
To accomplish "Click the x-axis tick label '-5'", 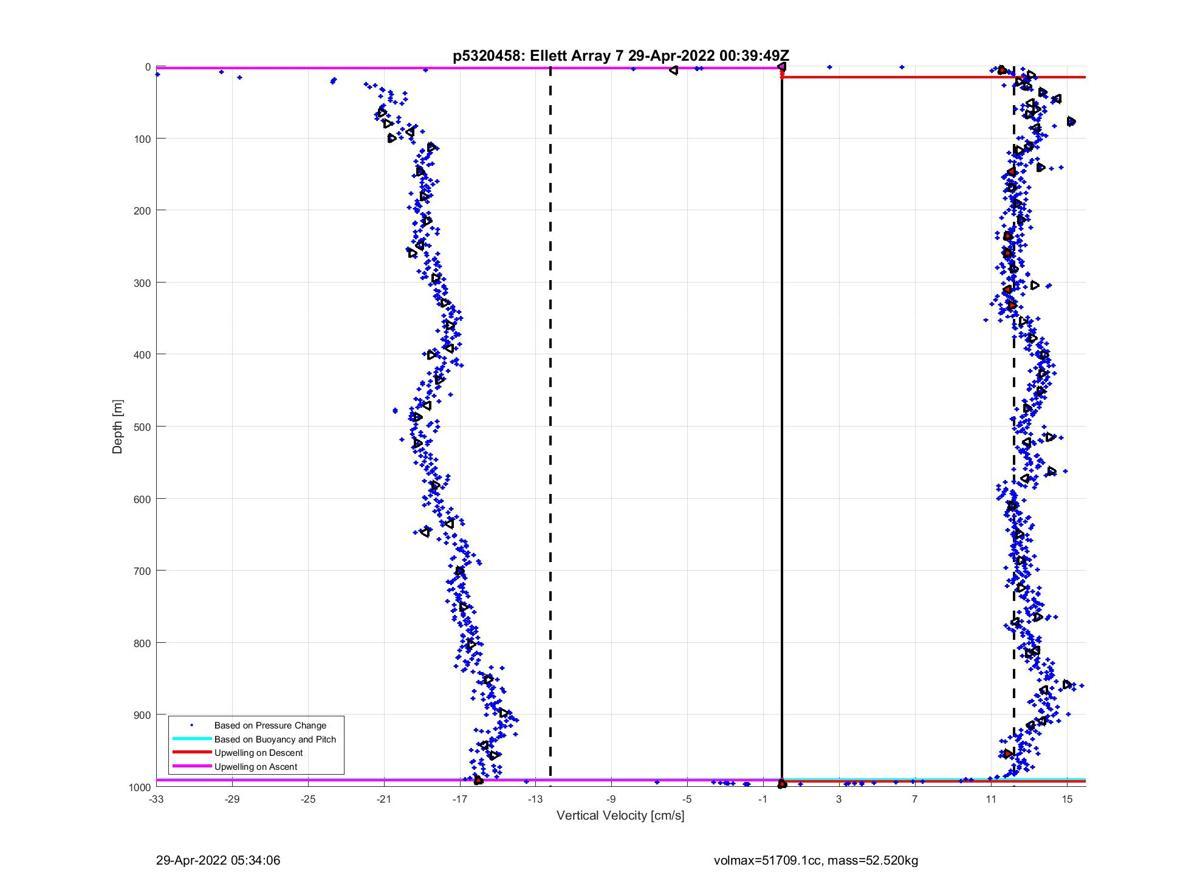I will pos(687,799).
